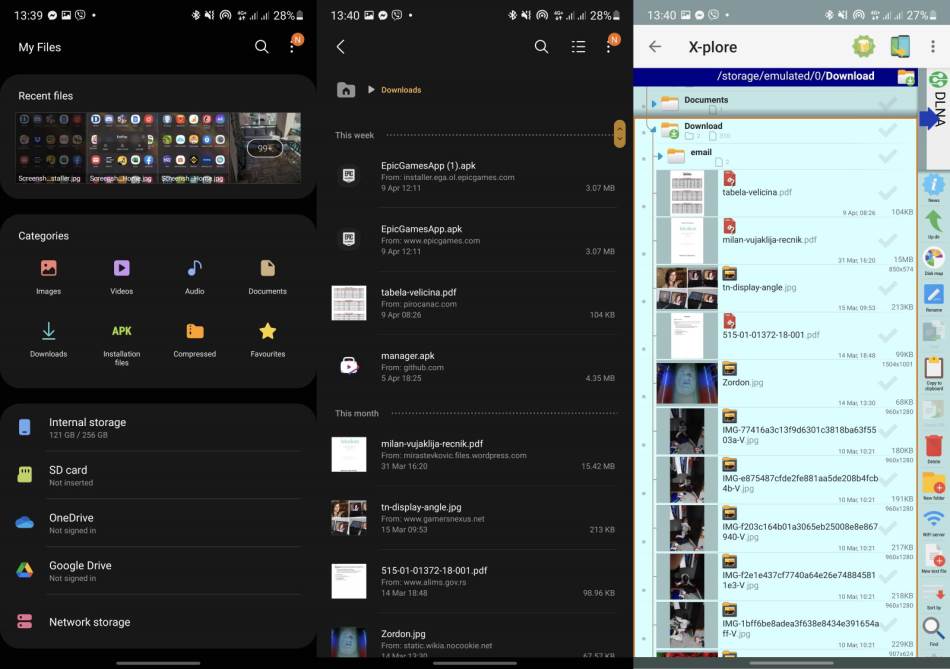Open WiFi server tool

pyautogui.click(x=934, y=523)
